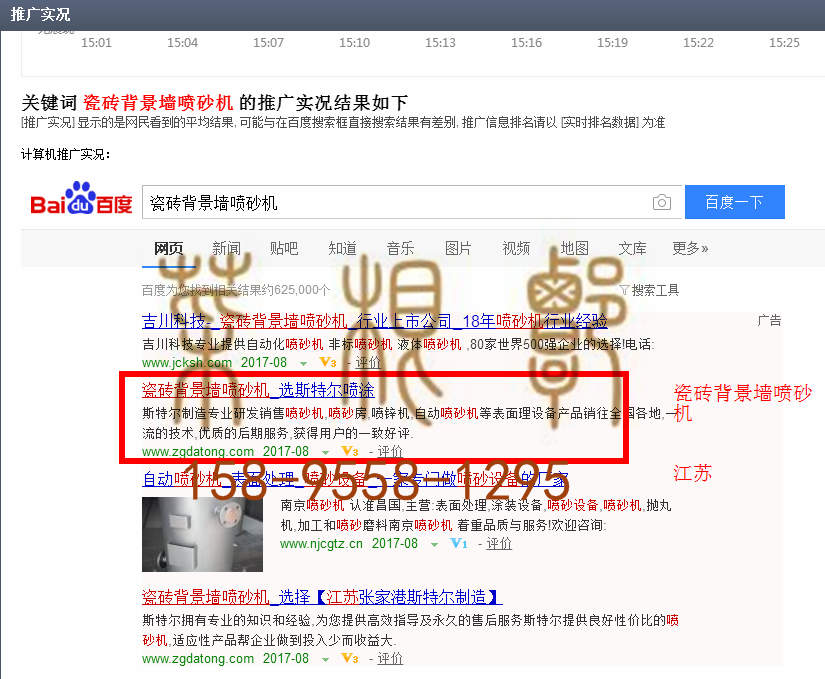The width and height of the screenshot is (825, 679).
Task: Open 瓷砖背景墙喷砂机_选斯特尔喷涂 result
Action: [258, 390]
